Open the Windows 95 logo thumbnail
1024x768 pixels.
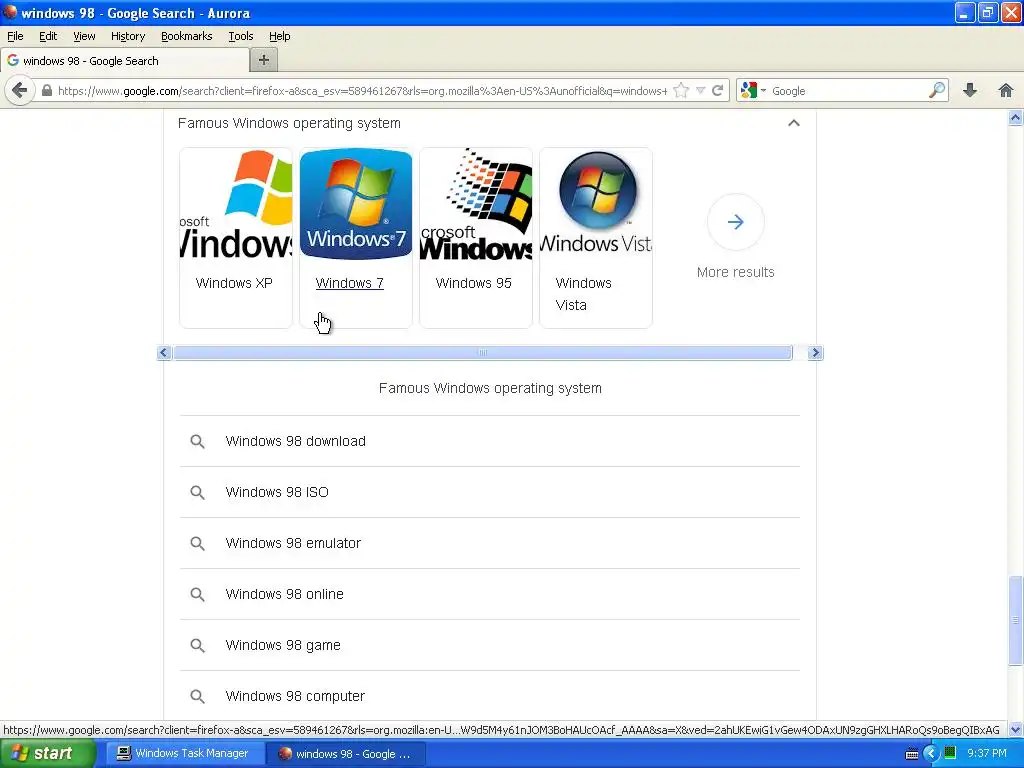tap(475, 204)
